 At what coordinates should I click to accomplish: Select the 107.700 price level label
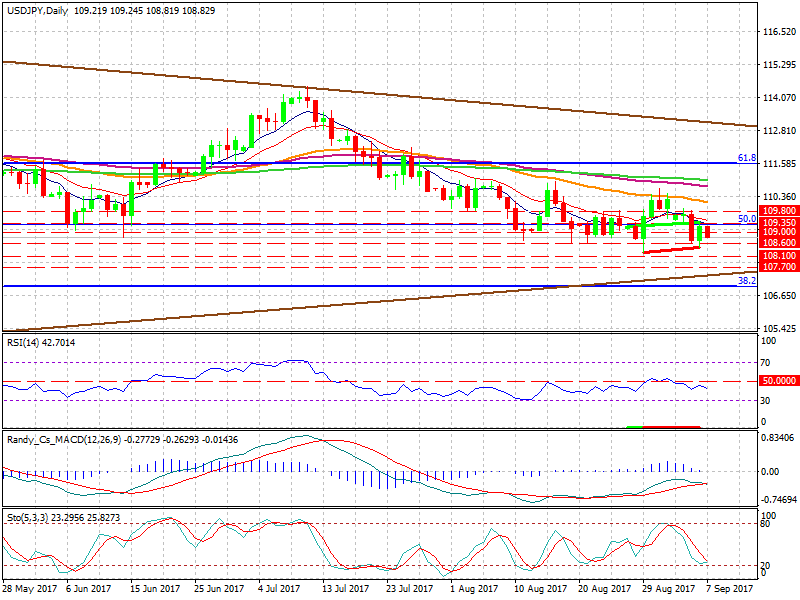pos(779,266)
